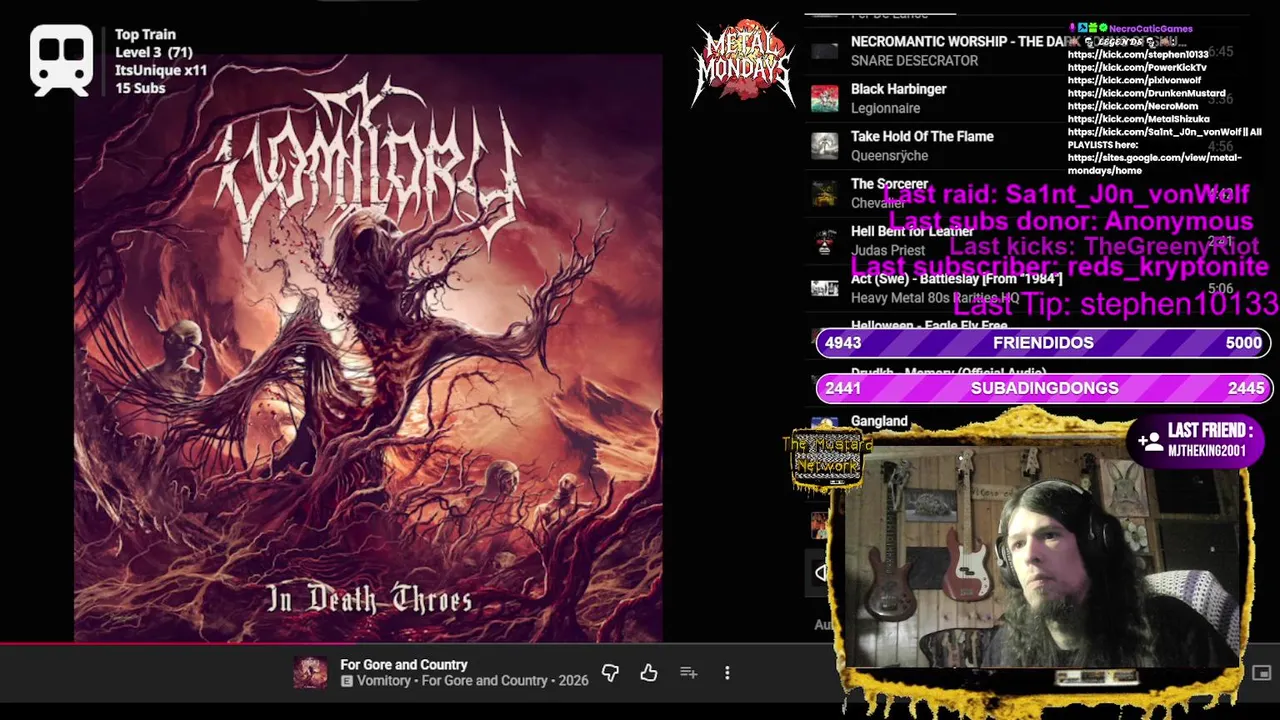1280x720 pixels.
Task: Click the 6:45 track duration
Action: coord(1220,51)
